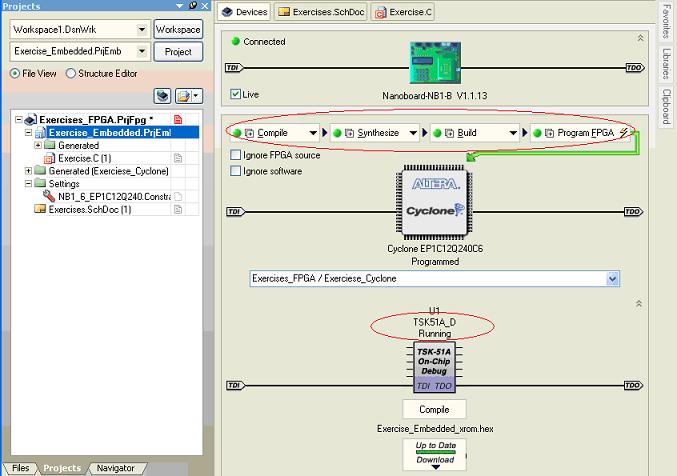Collapse the Settings folder node
The width and height of the screenshot is (677, 476).
(x=28, y=184)
